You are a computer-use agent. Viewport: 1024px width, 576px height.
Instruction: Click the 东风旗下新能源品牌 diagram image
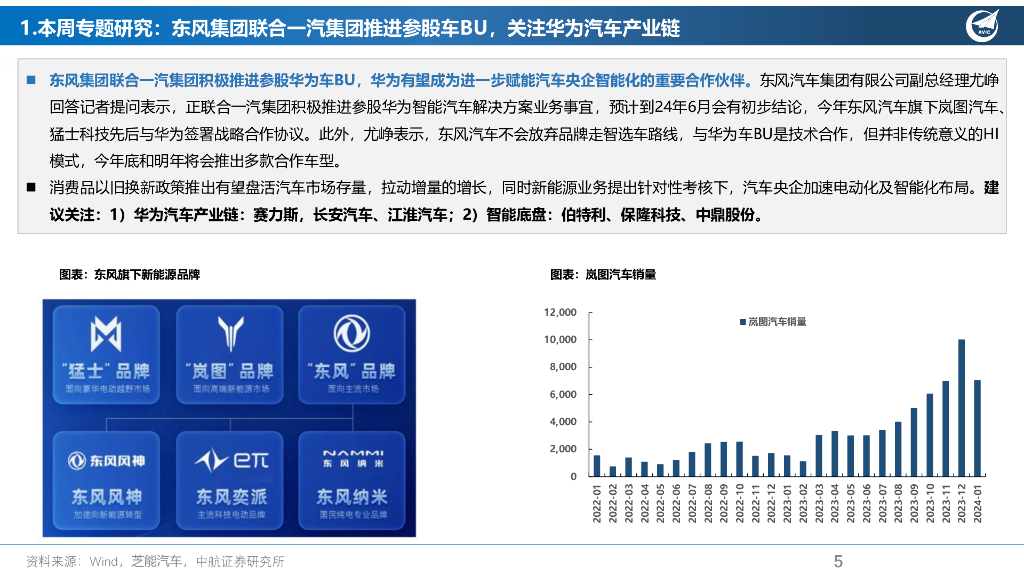pyautogui.click(x=229, y=418)
